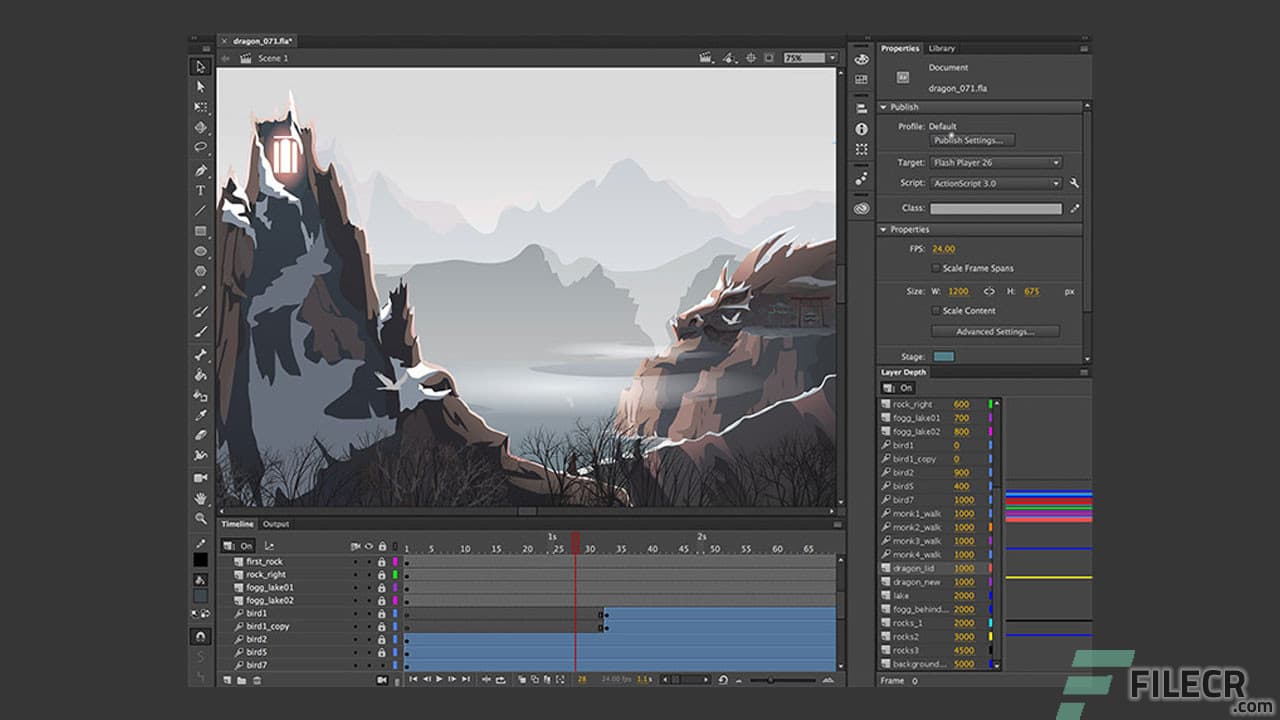1280x720 pixels.
Task: Enable onion skin view in the timeline
Action: pyautogui.click(x=523, y=680)
